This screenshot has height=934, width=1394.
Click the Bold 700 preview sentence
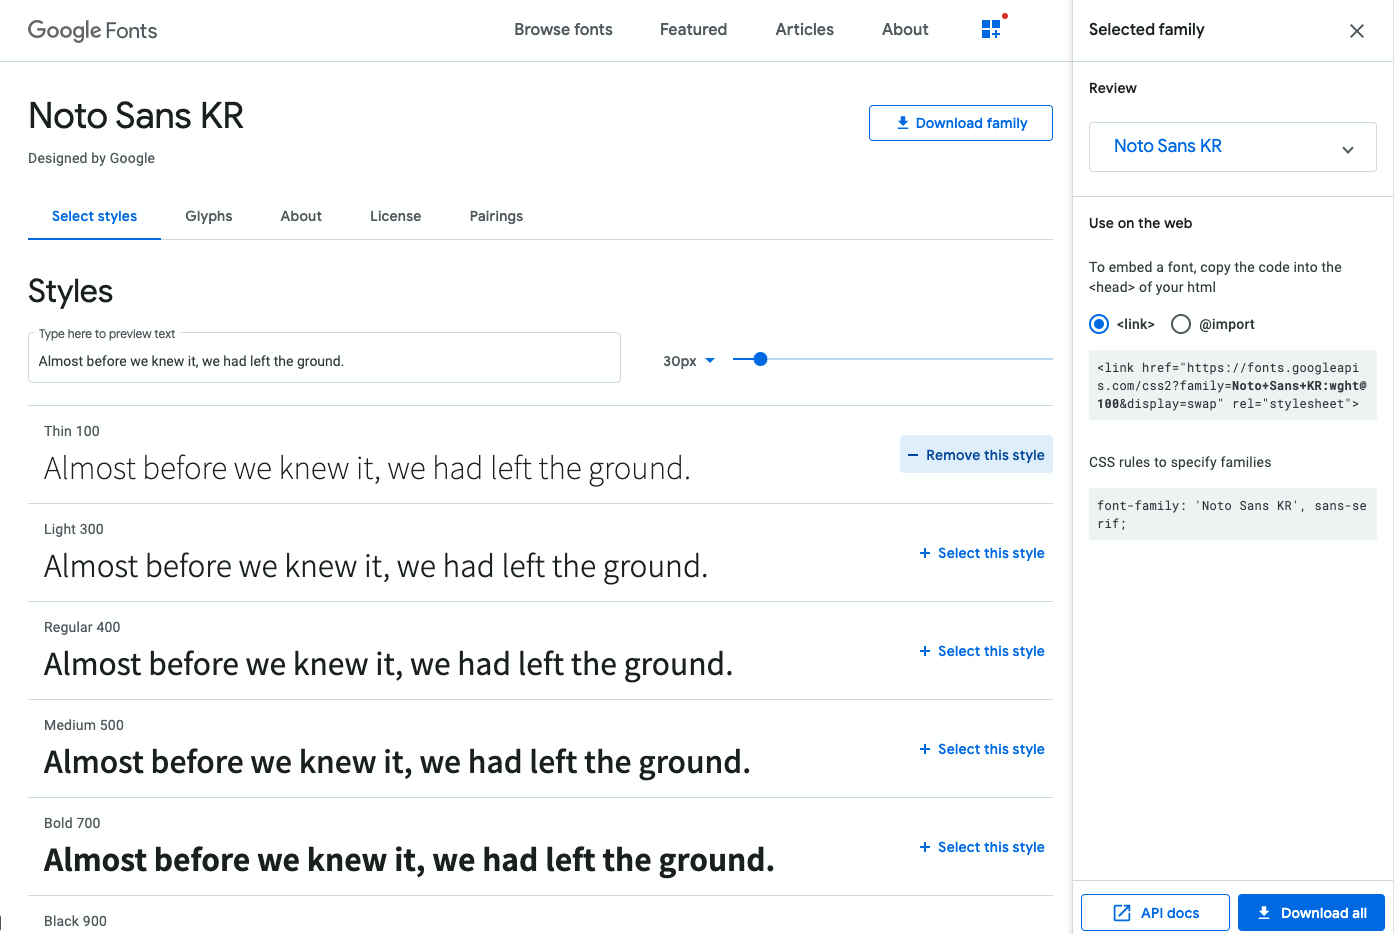(x=409, y=860)
